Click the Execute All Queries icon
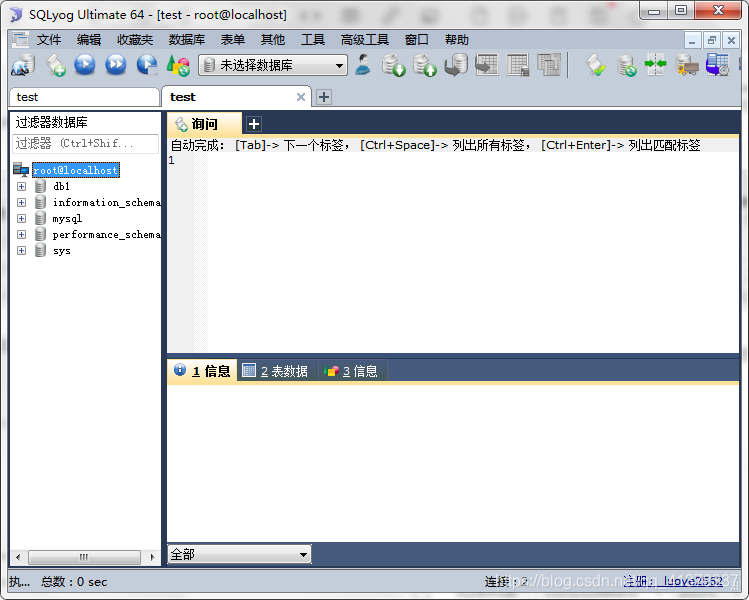The width and height of the screenshot is (749, 600). point(116,64)
